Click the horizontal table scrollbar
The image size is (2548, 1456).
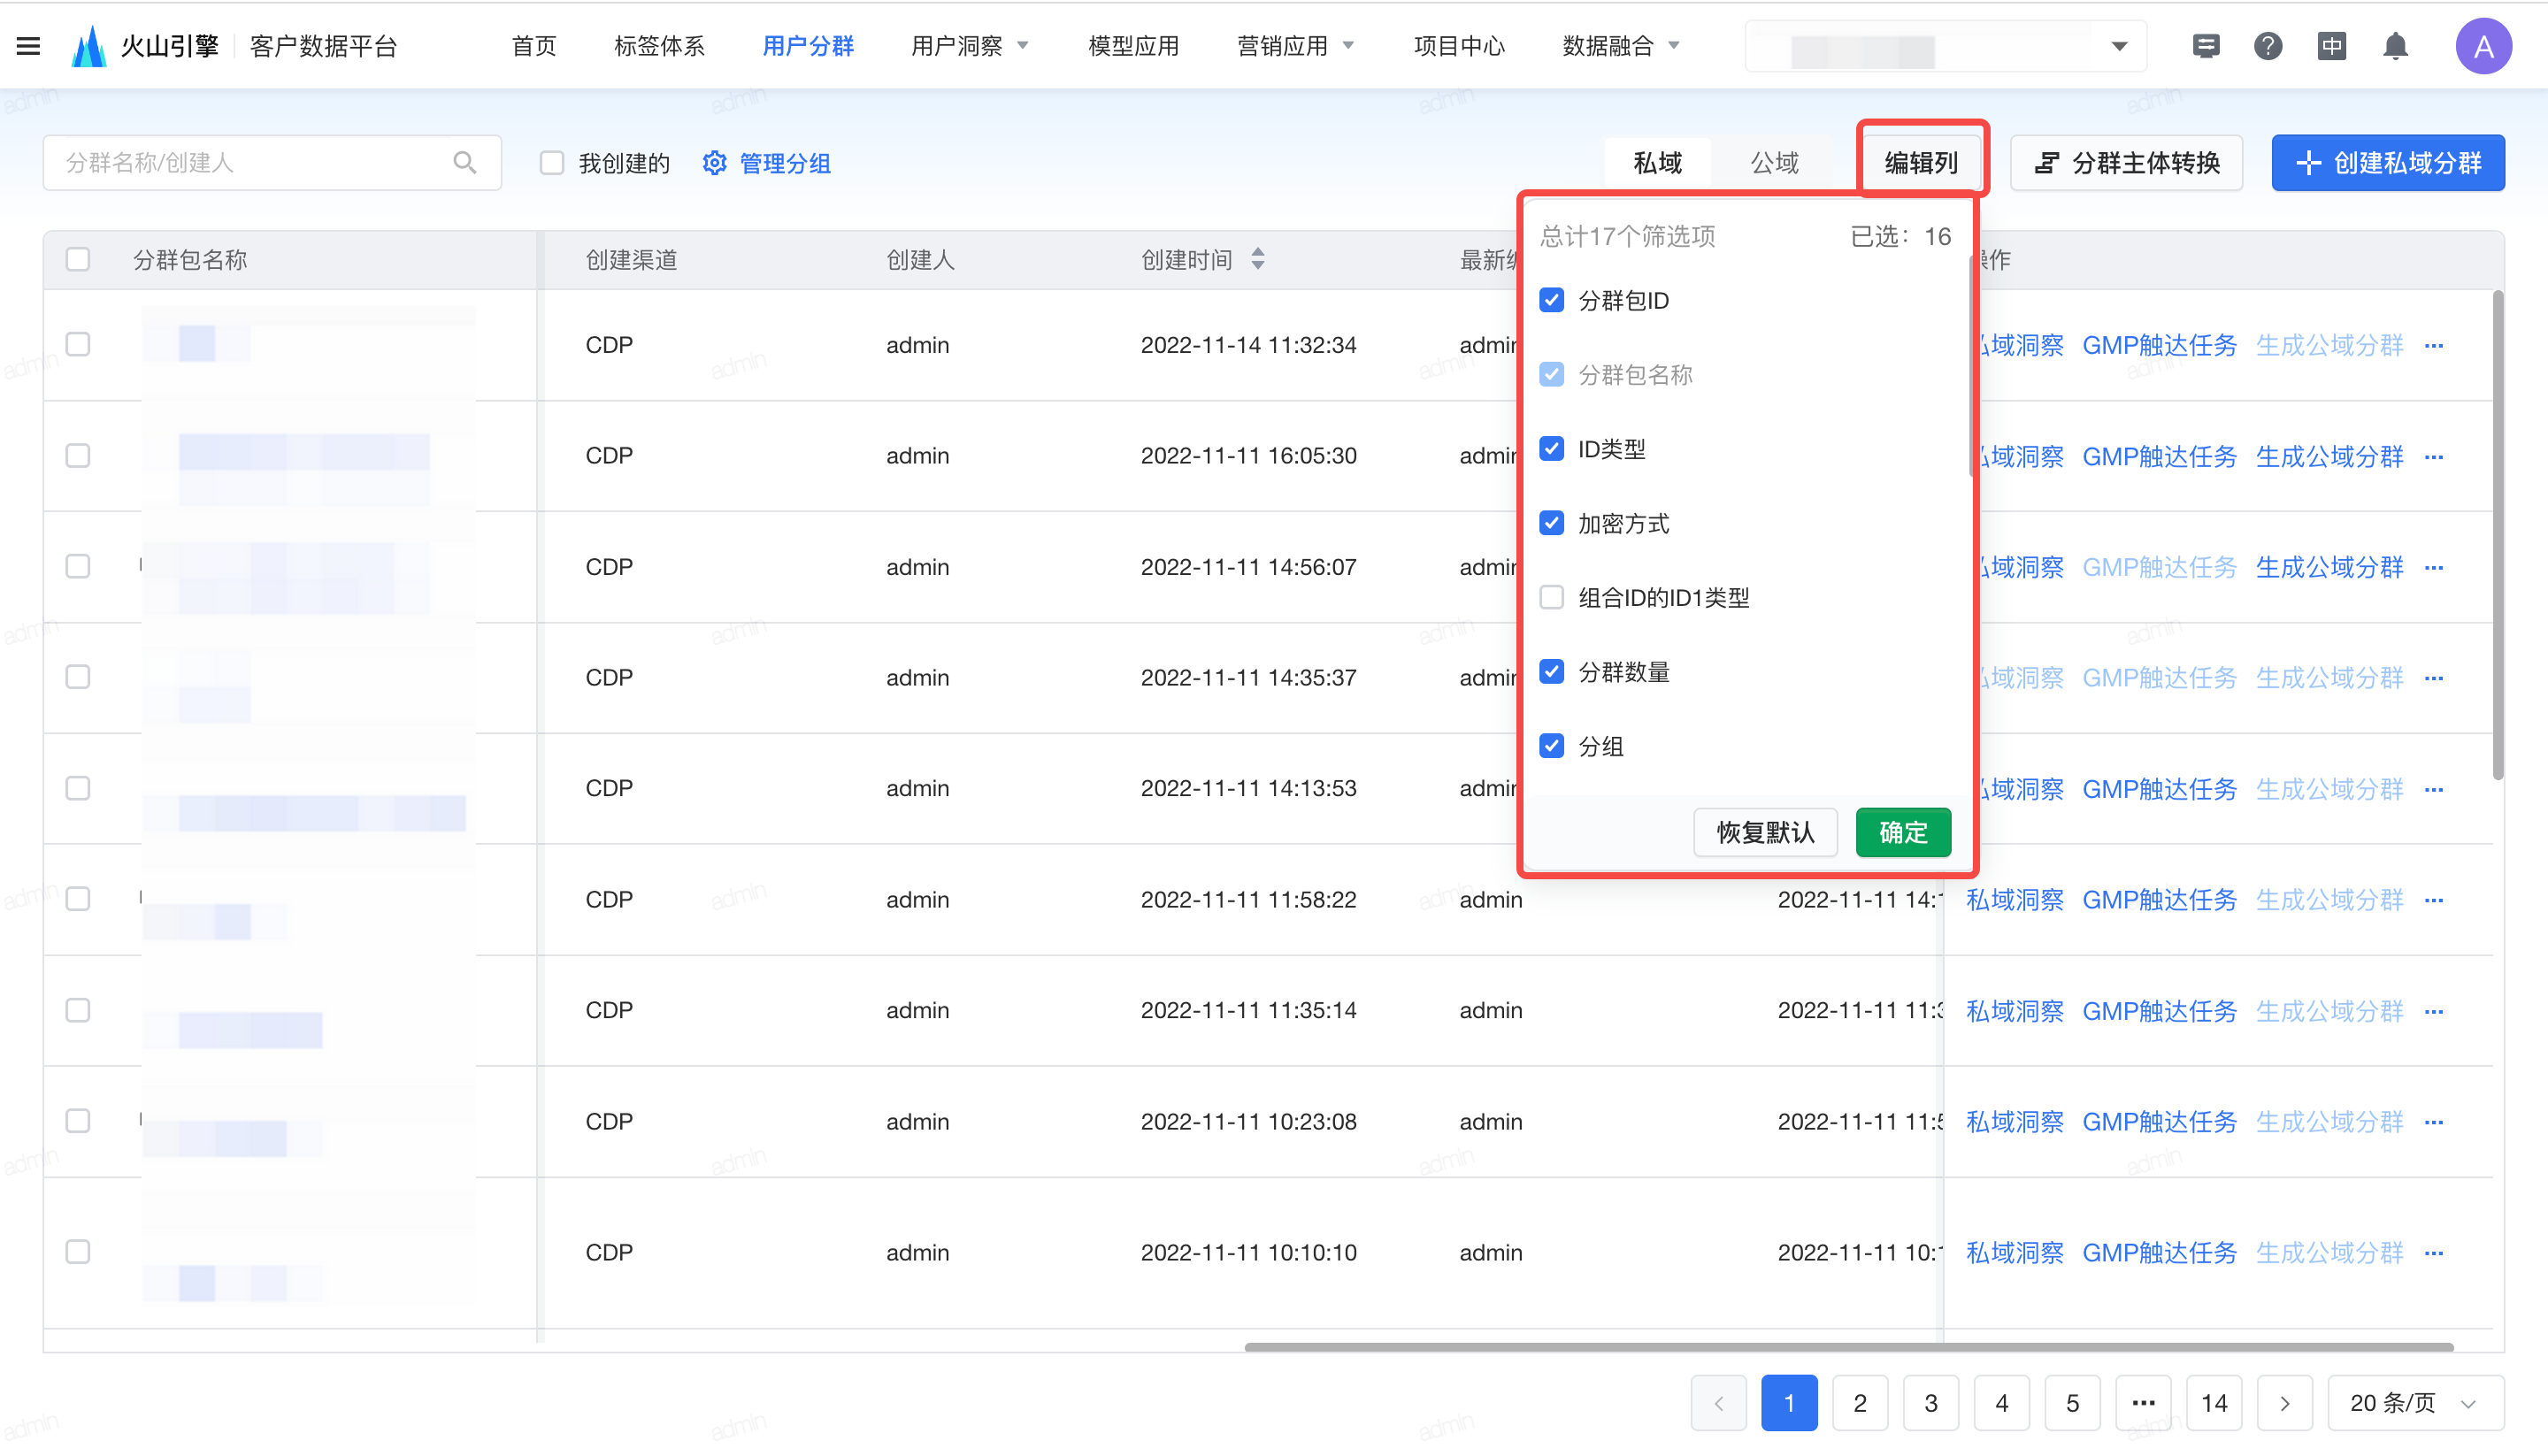click(x=1848, y=1347)
